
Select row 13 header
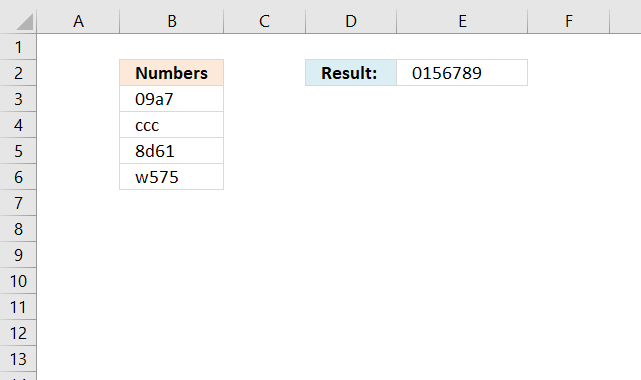18,359
